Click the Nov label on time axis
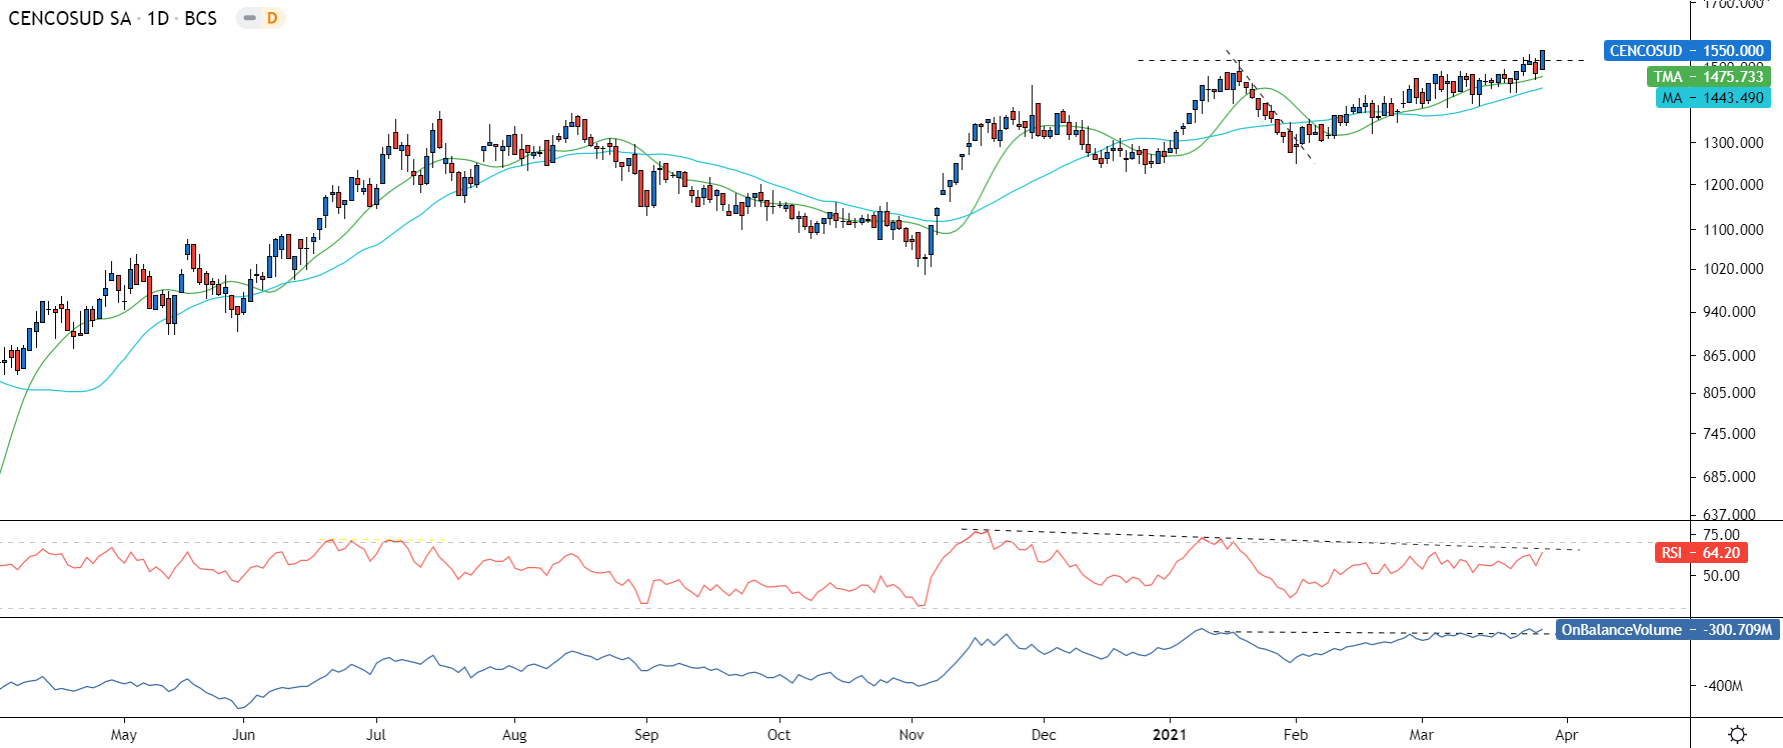Screen dimensions: 1783x748 tap(912, 735)
